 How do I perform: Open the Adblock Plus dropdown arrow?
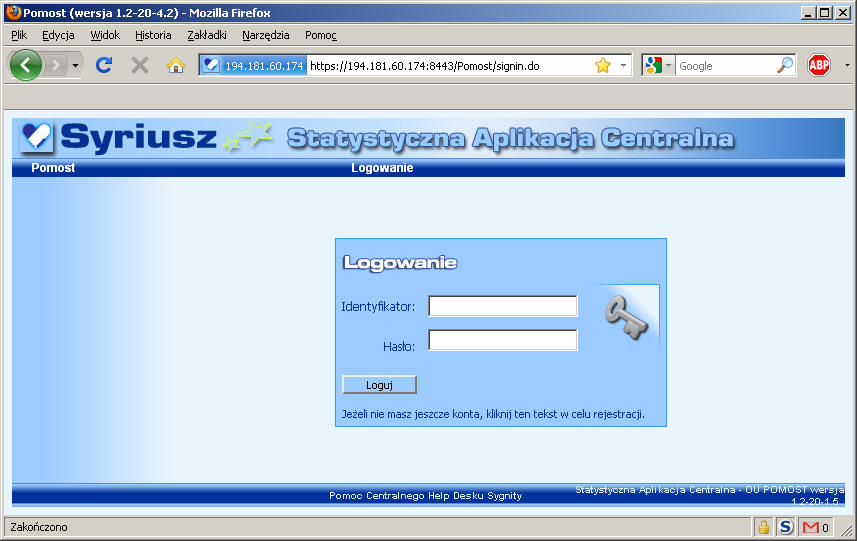847,66
